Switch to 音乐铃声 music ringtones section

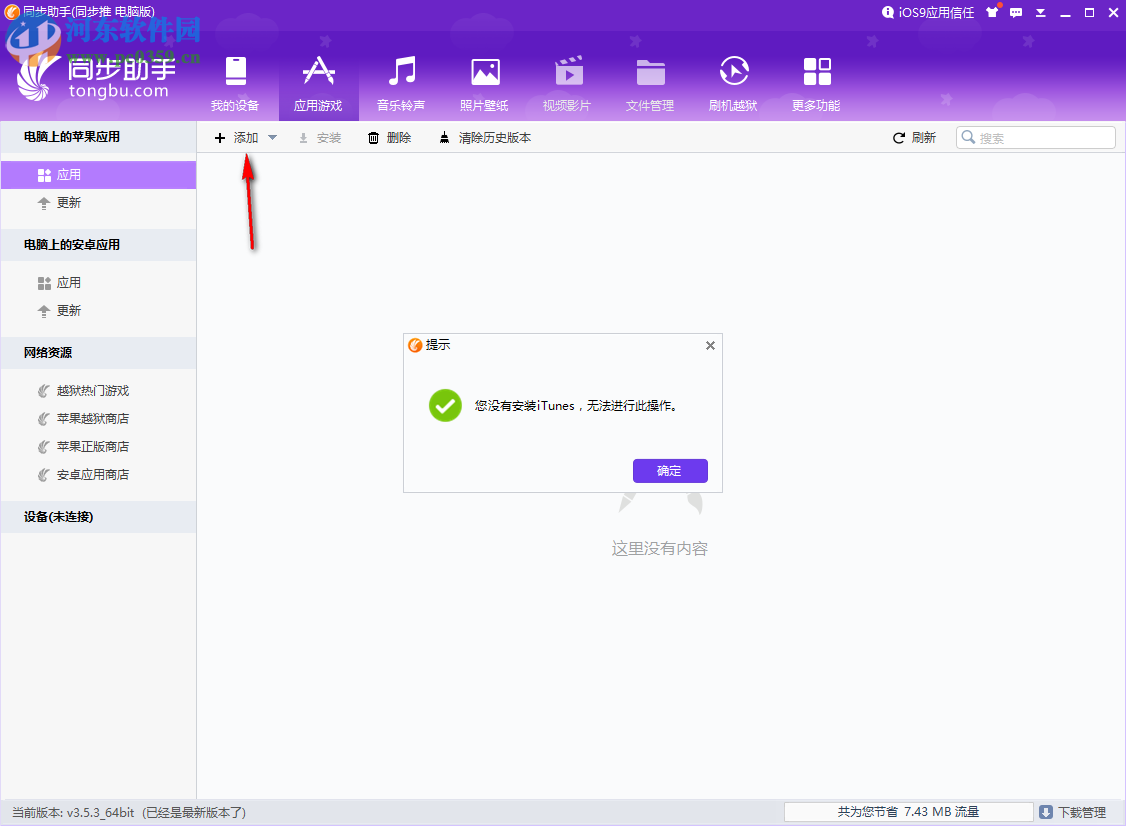tap(402, 80)
